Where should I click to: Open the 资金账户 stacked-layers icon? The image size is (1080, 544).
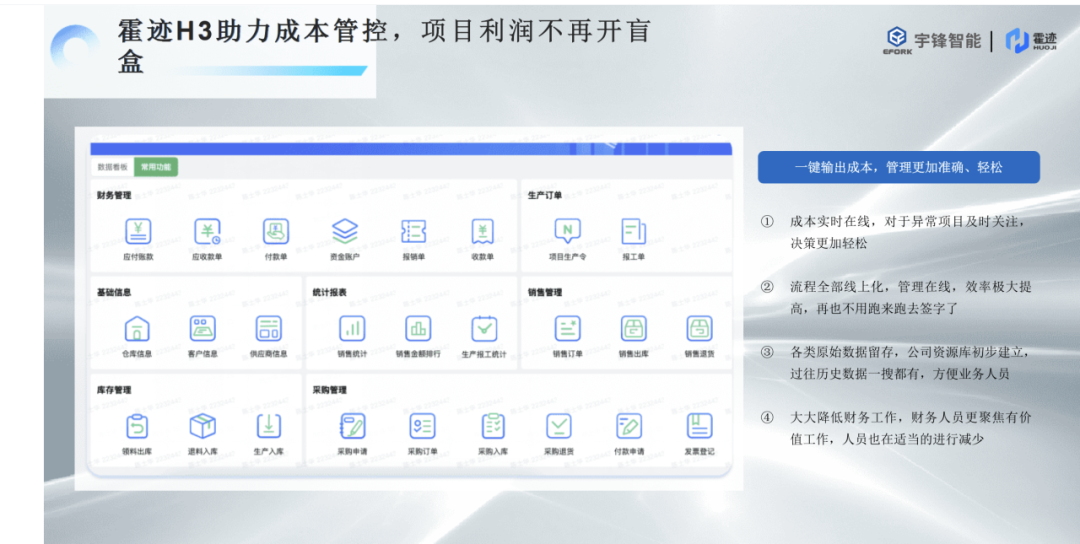point(344,231)
